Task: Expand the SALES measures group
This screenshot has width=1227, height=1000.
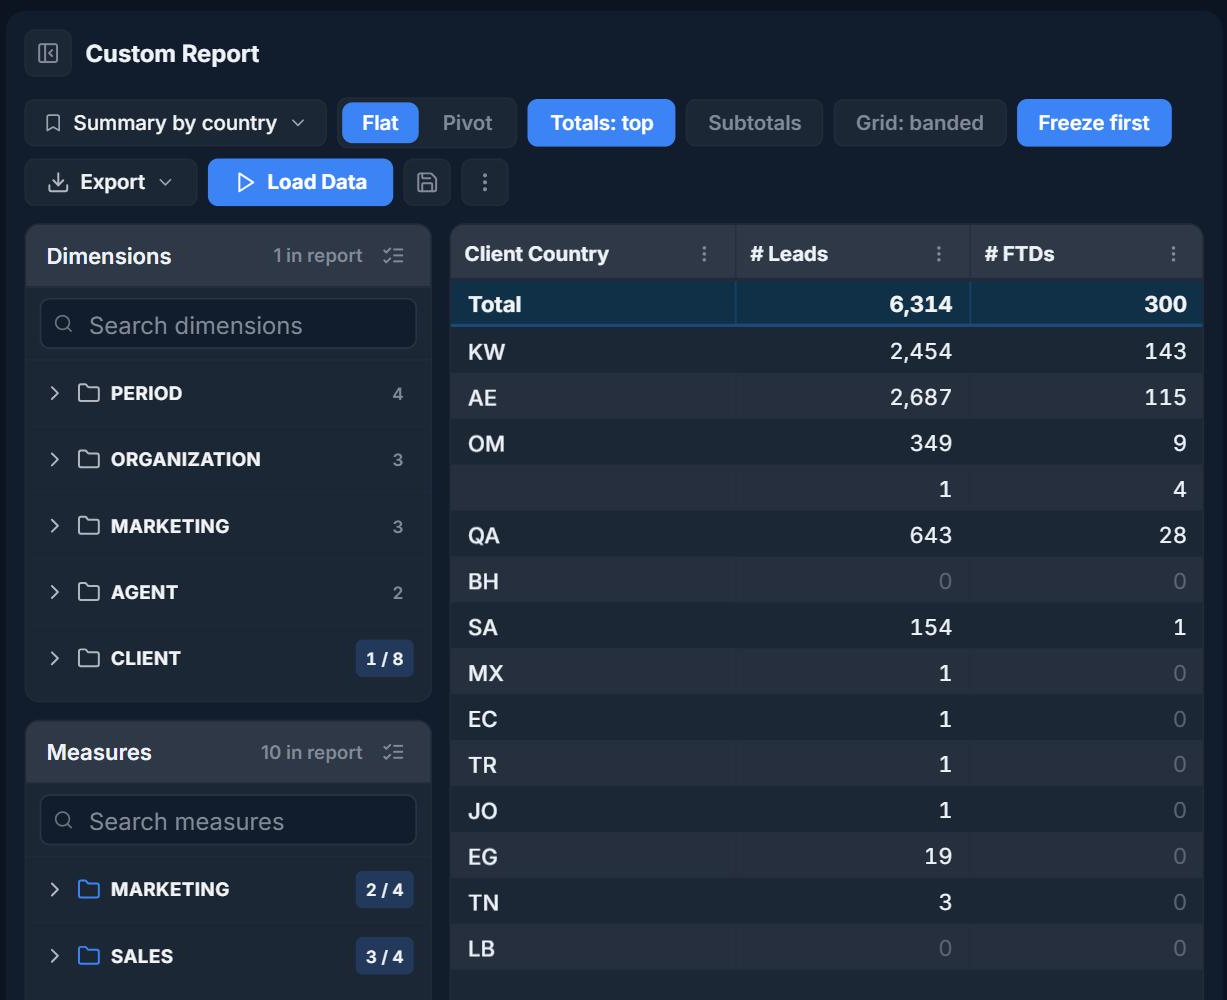Action: (55, 956)
